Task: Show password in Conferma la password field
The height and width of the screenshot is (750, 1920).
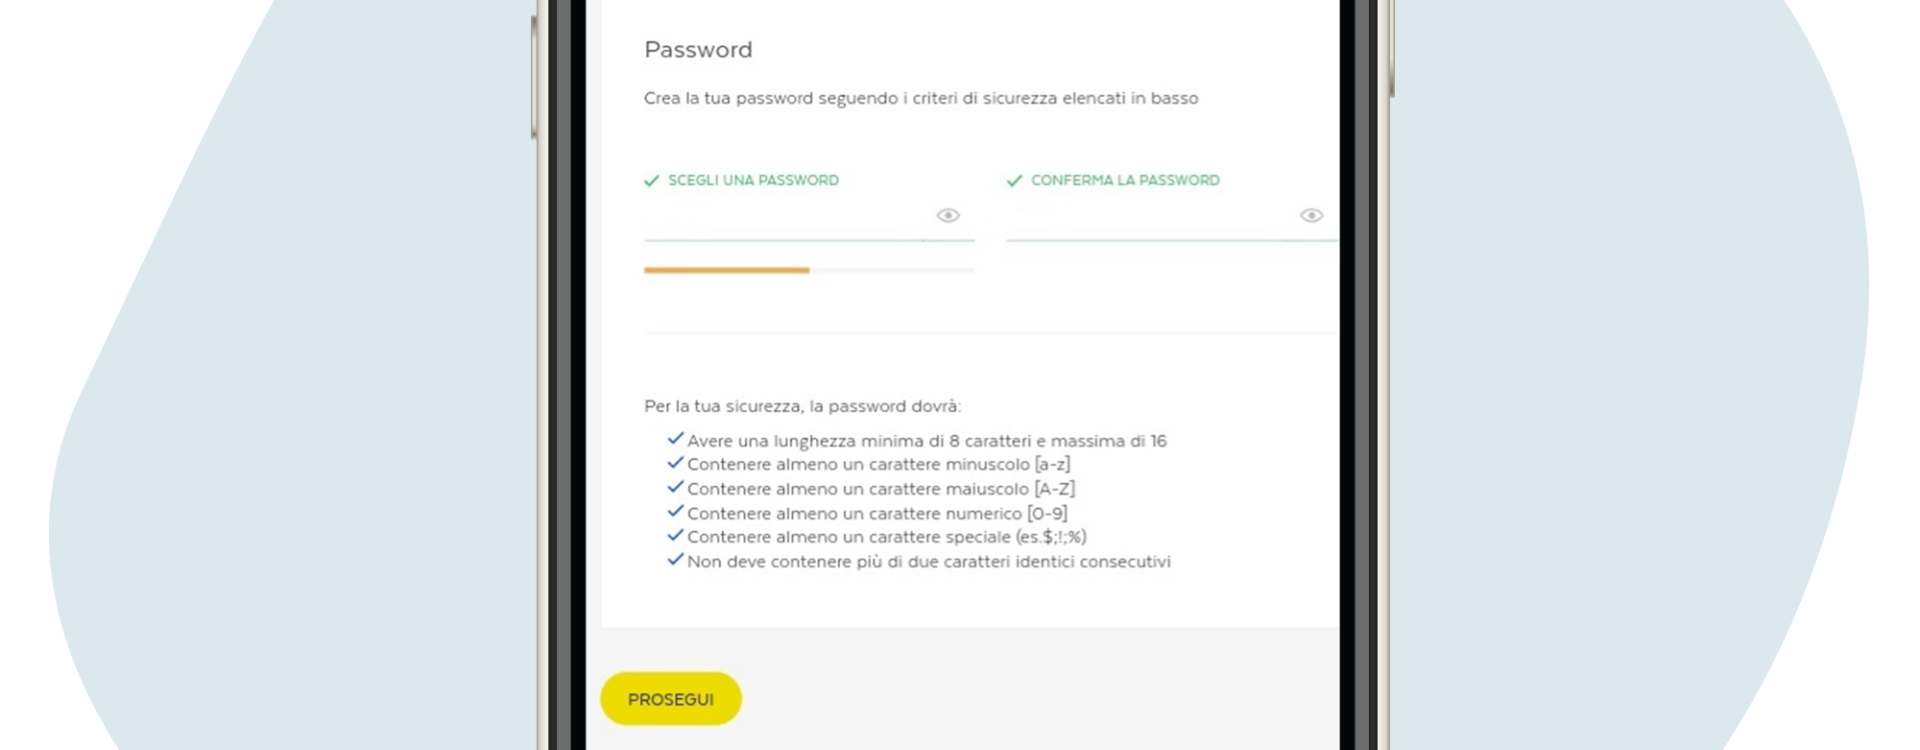Action: click(x=1311, y=215)
